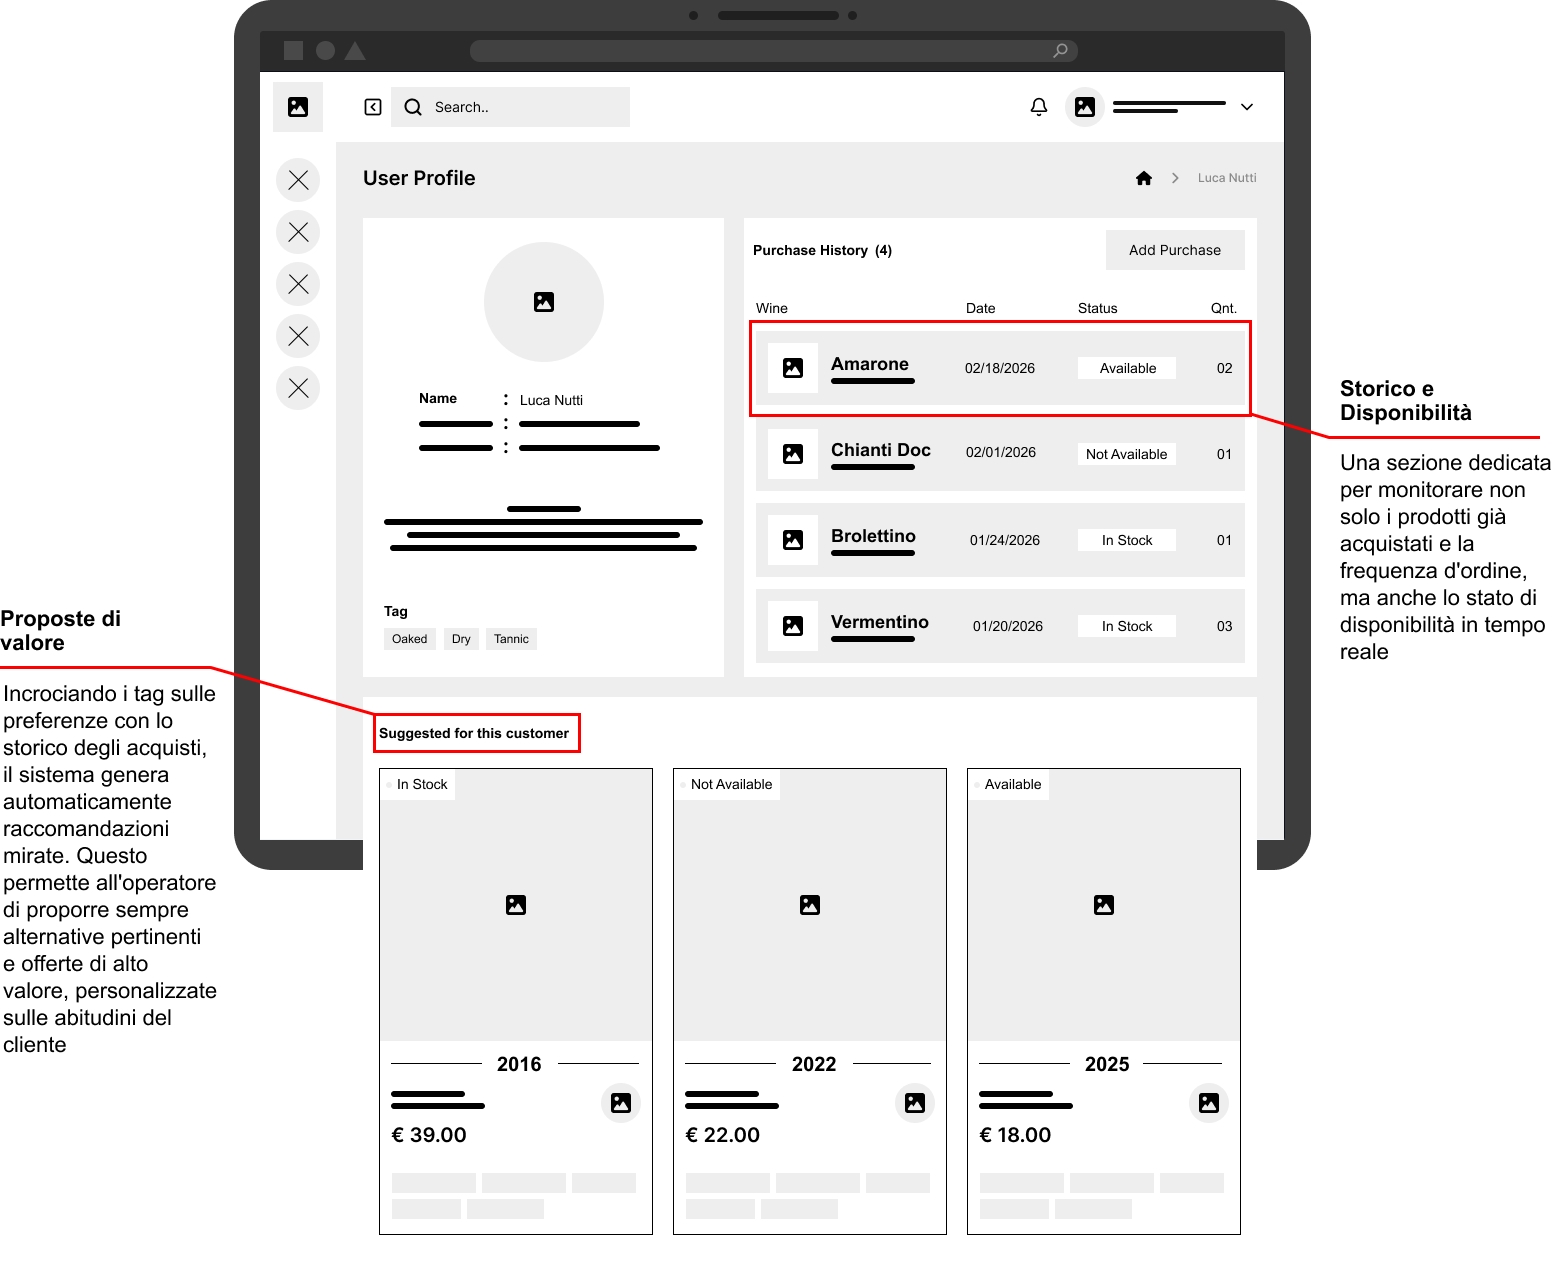Open Amarone wine thumbnail

793,368
